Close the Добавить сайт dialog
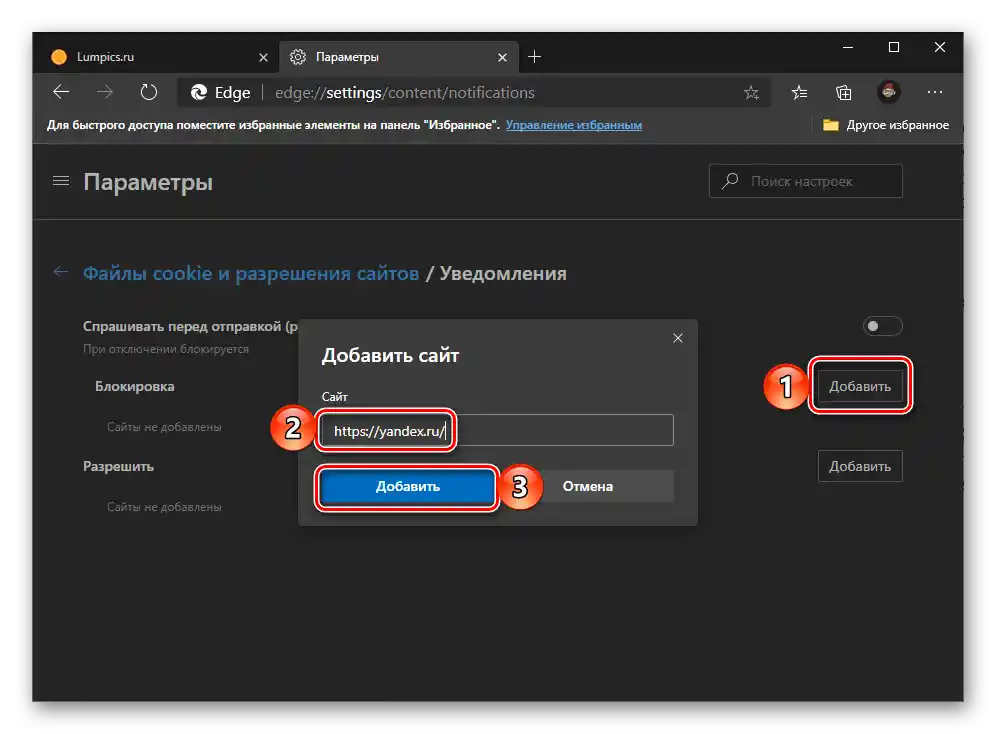996x734 pixels. pyautogui.click(x=678, y=338)
